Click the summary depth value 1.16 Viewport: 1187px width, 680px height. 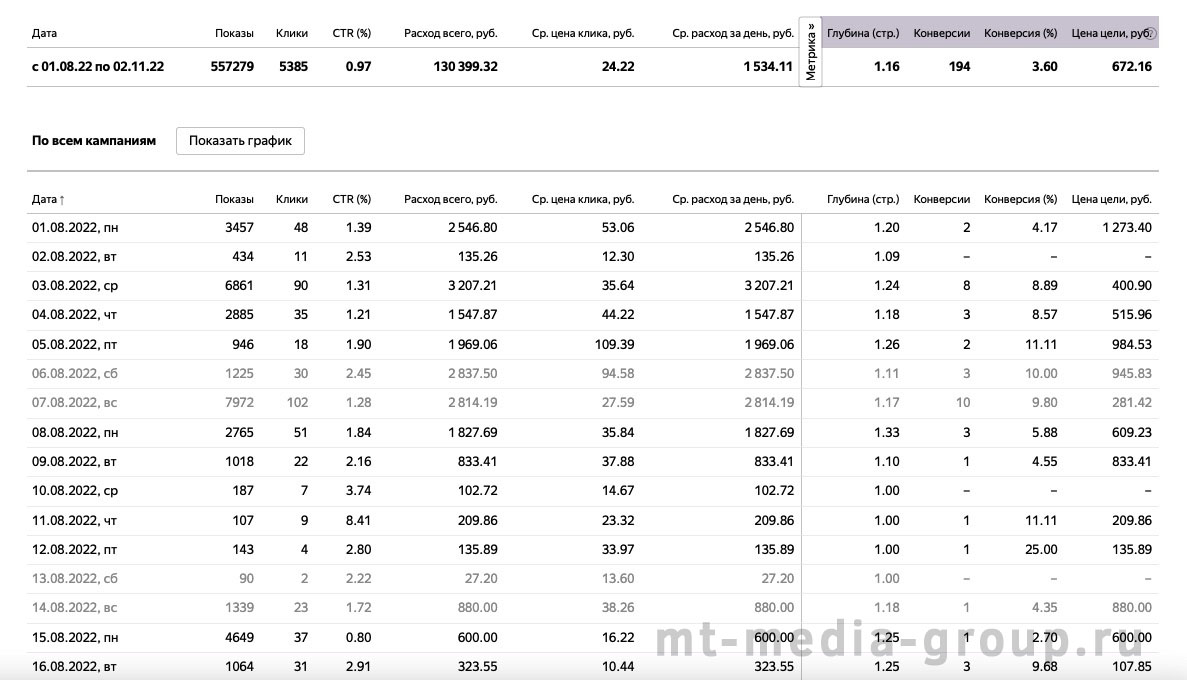click(886, 67)
